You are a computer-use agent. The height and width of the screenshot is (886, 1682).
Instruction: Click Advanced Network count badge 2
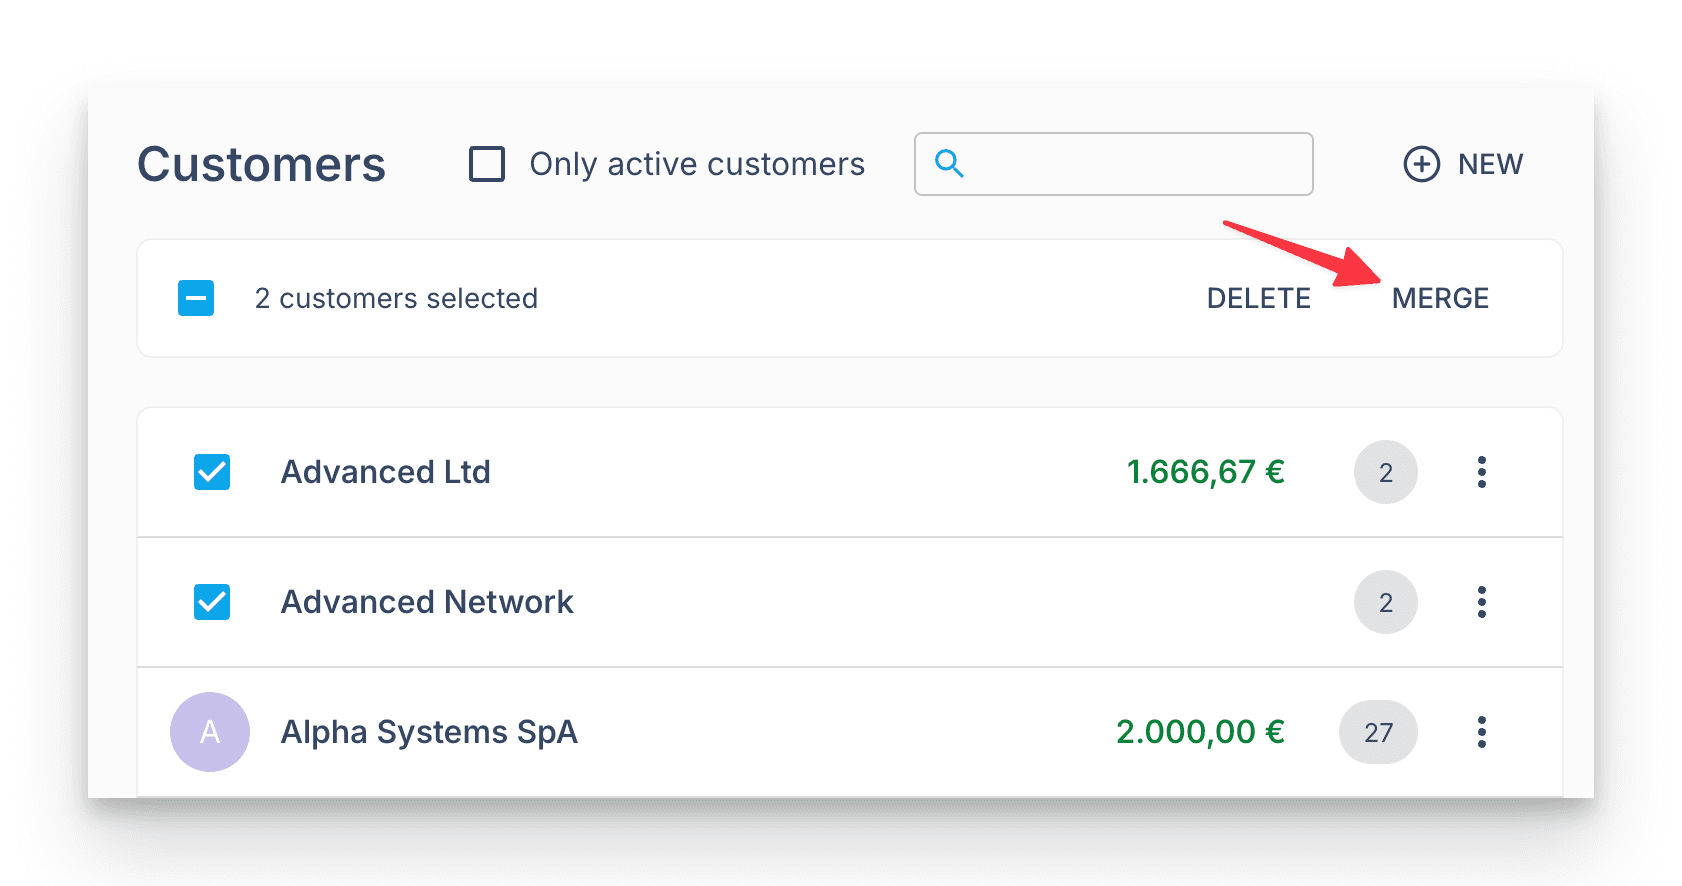pyautogui.click(x=1385, y=602)
